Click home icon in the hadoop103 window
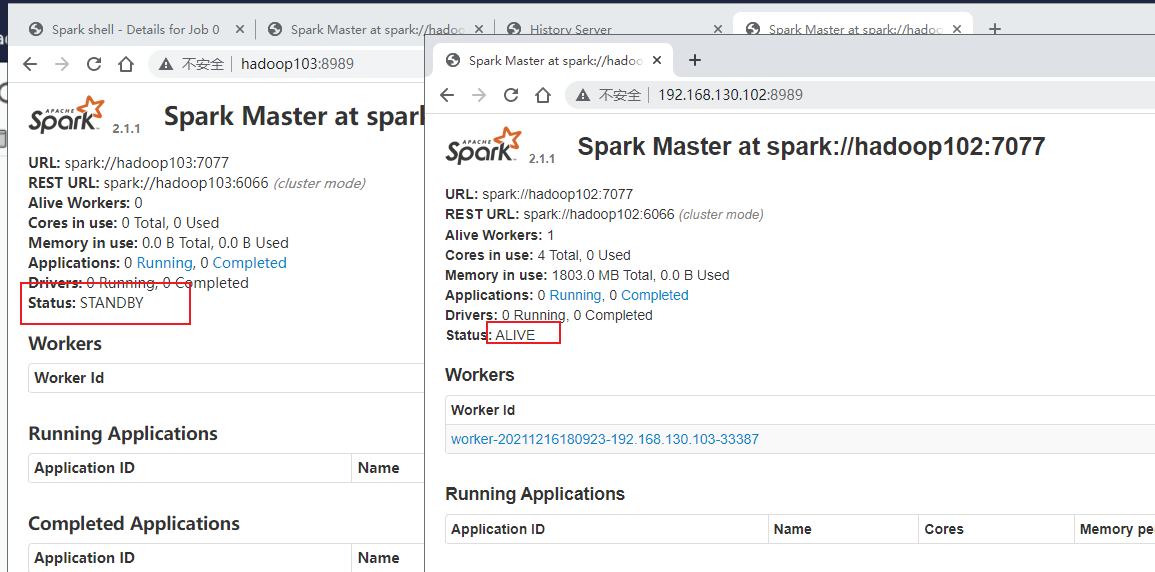1155x572 pixels. pyautogui.click(x=126, y=64)
